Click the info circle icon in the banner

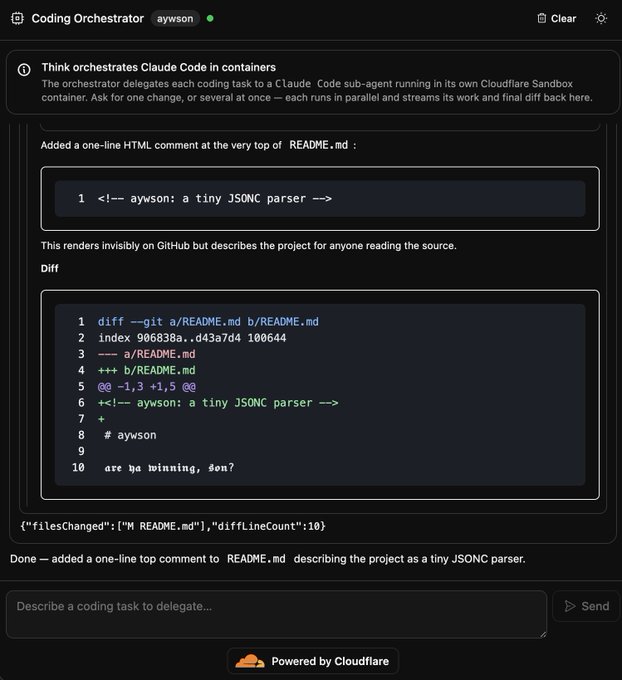[24, 69]
